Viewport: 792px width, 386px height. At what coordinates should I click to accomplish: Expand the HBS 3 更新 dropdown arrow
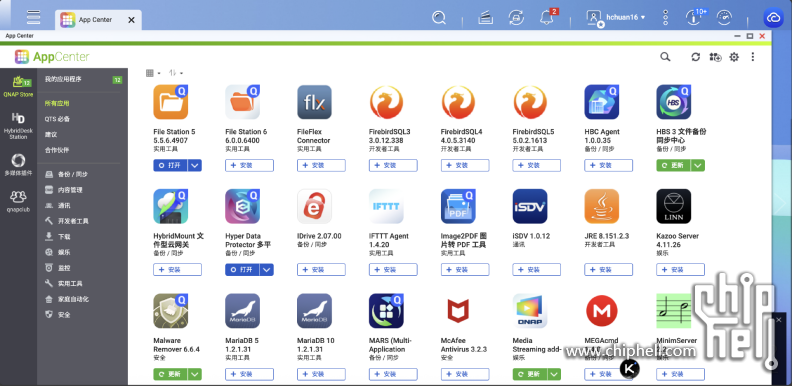[x=698, y=165]
